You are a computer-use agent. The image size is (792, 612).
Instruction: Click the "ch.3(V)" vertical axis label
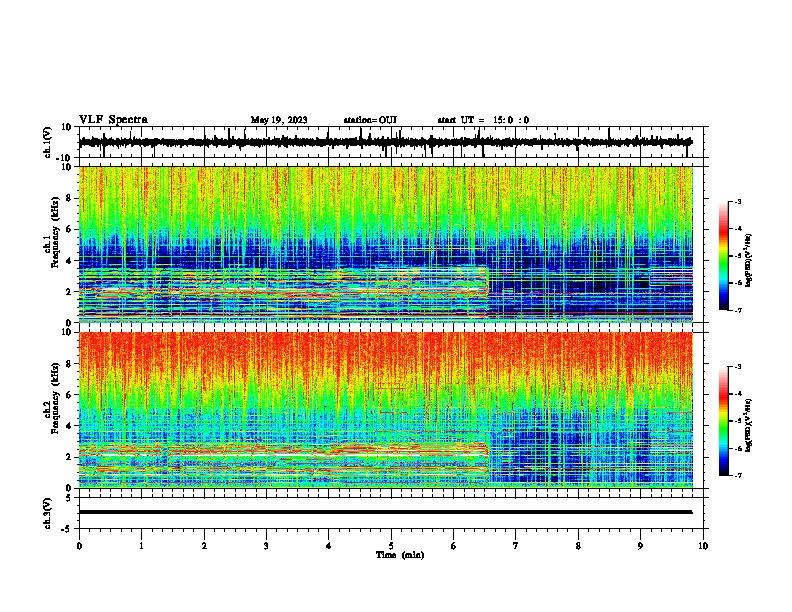click(x=48, y=513)
